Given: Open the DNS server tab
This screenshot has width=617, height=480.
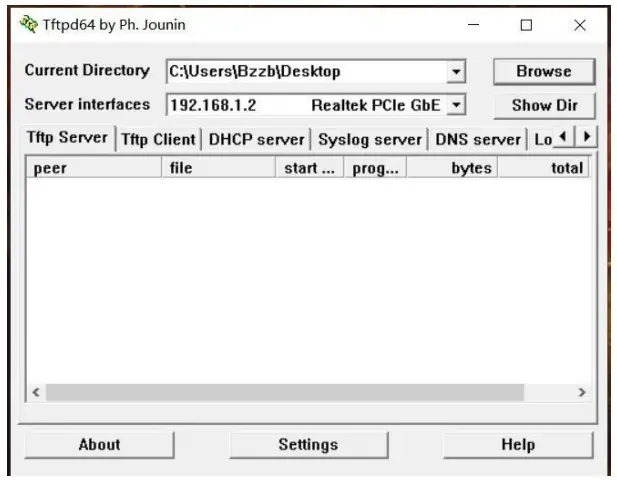Looking at the screenshot, I should [x=478, y=140].
